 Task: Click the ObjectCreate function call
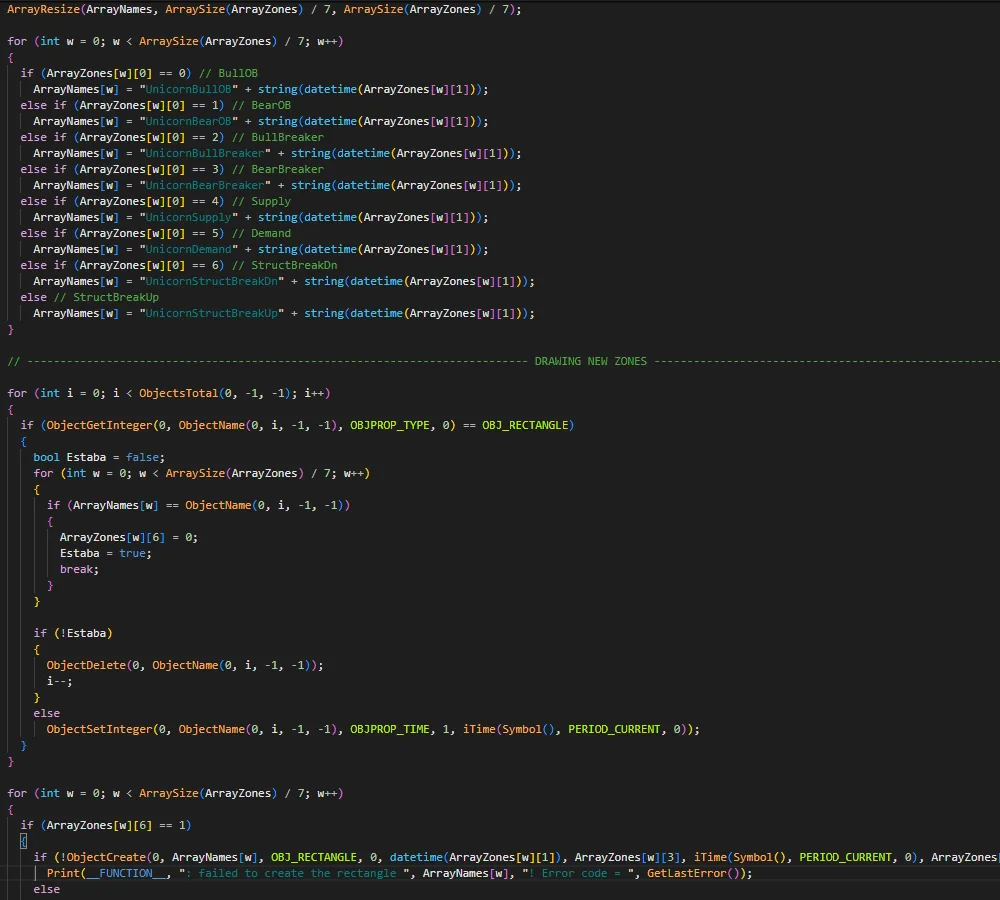point(102,857)
